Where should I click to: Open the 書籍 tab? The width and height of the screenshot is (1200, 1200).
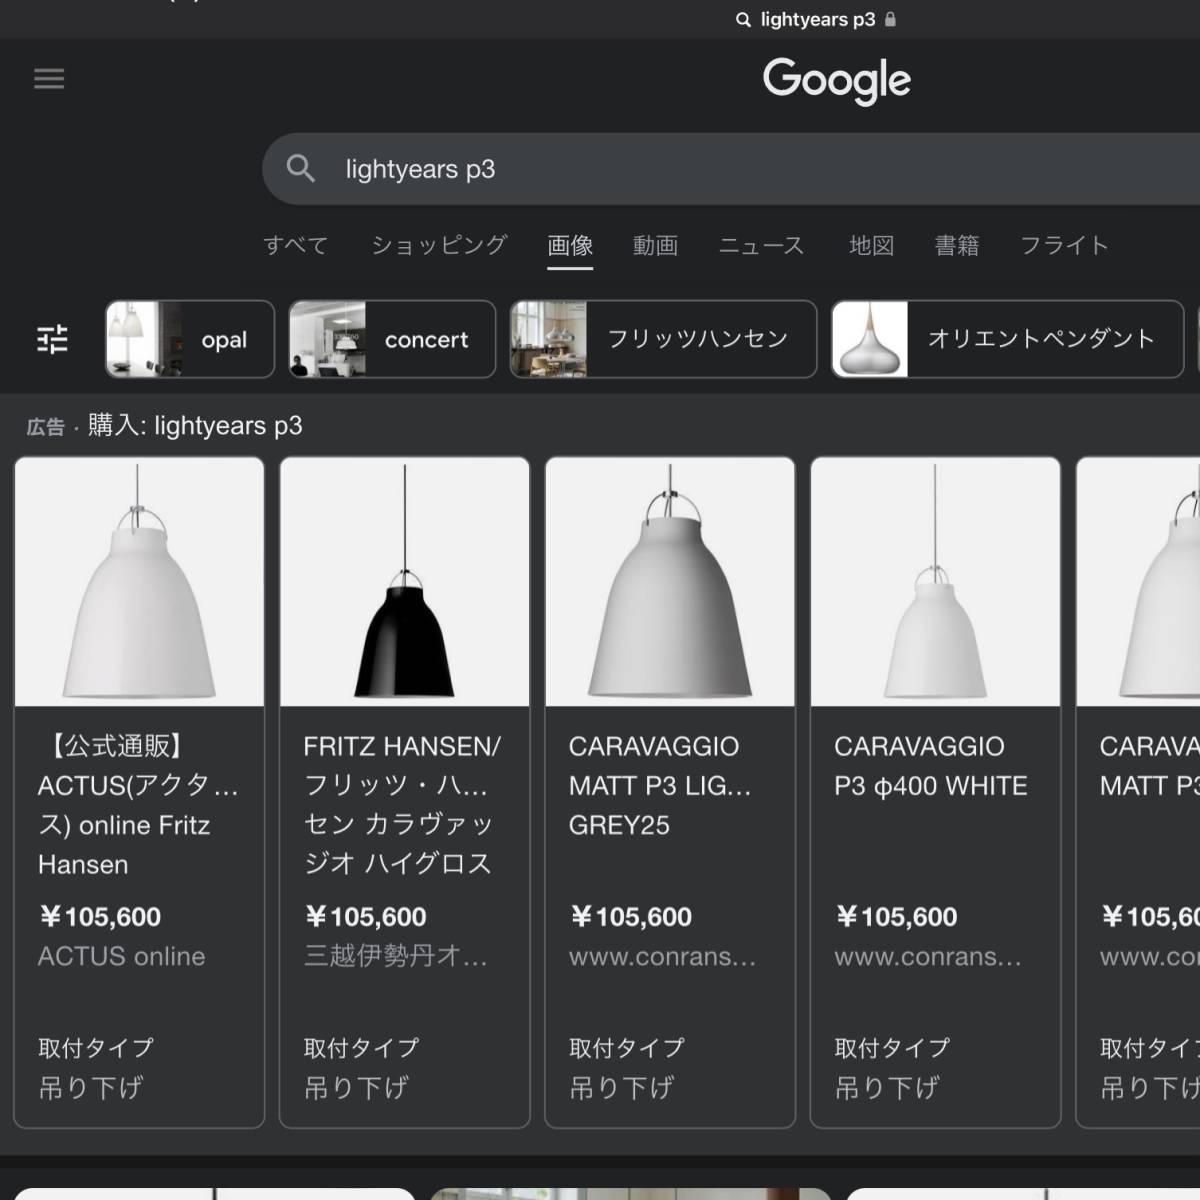pyautogui.click(x=957, y=245)
